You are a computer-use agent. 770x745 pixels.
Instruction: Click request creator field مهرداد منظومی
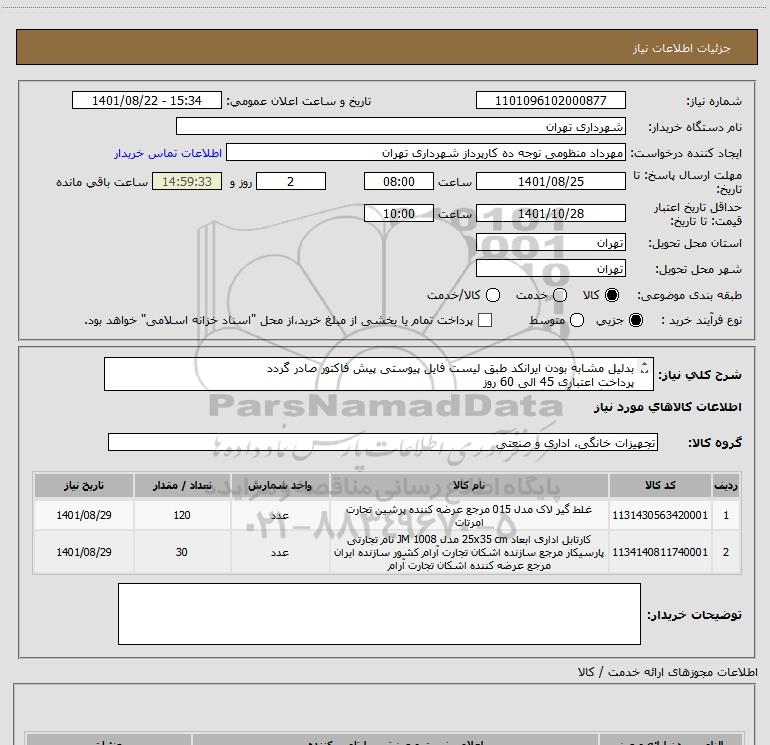point(426,152)
